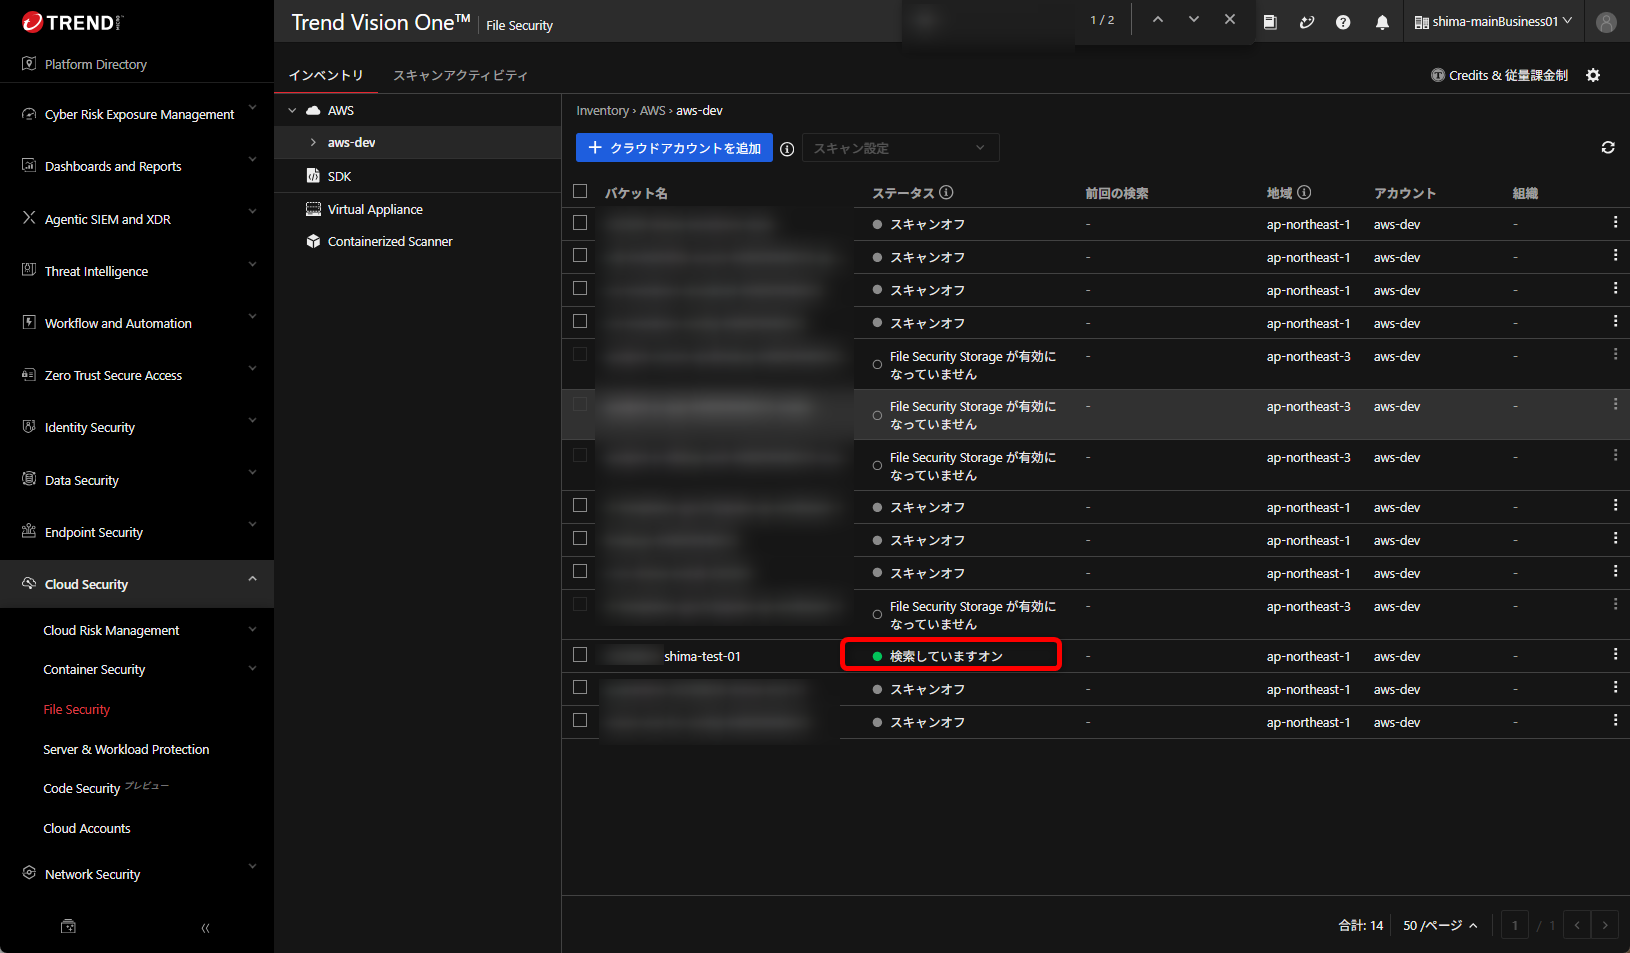Open shima-mainBusiness01 account dropdown
1630x953 pixels.
(x=1493, y=21)
